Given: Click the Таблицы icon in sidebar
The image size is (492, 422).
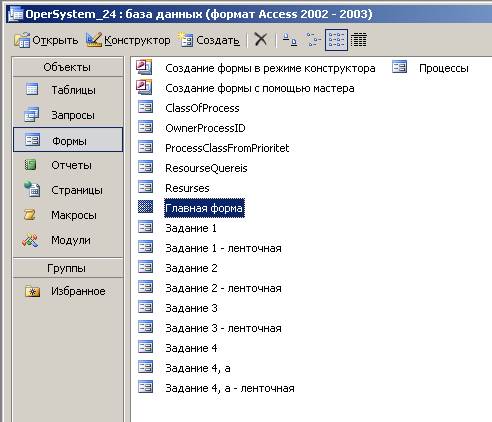Looking at the screenshot, I should pos(32,89).
